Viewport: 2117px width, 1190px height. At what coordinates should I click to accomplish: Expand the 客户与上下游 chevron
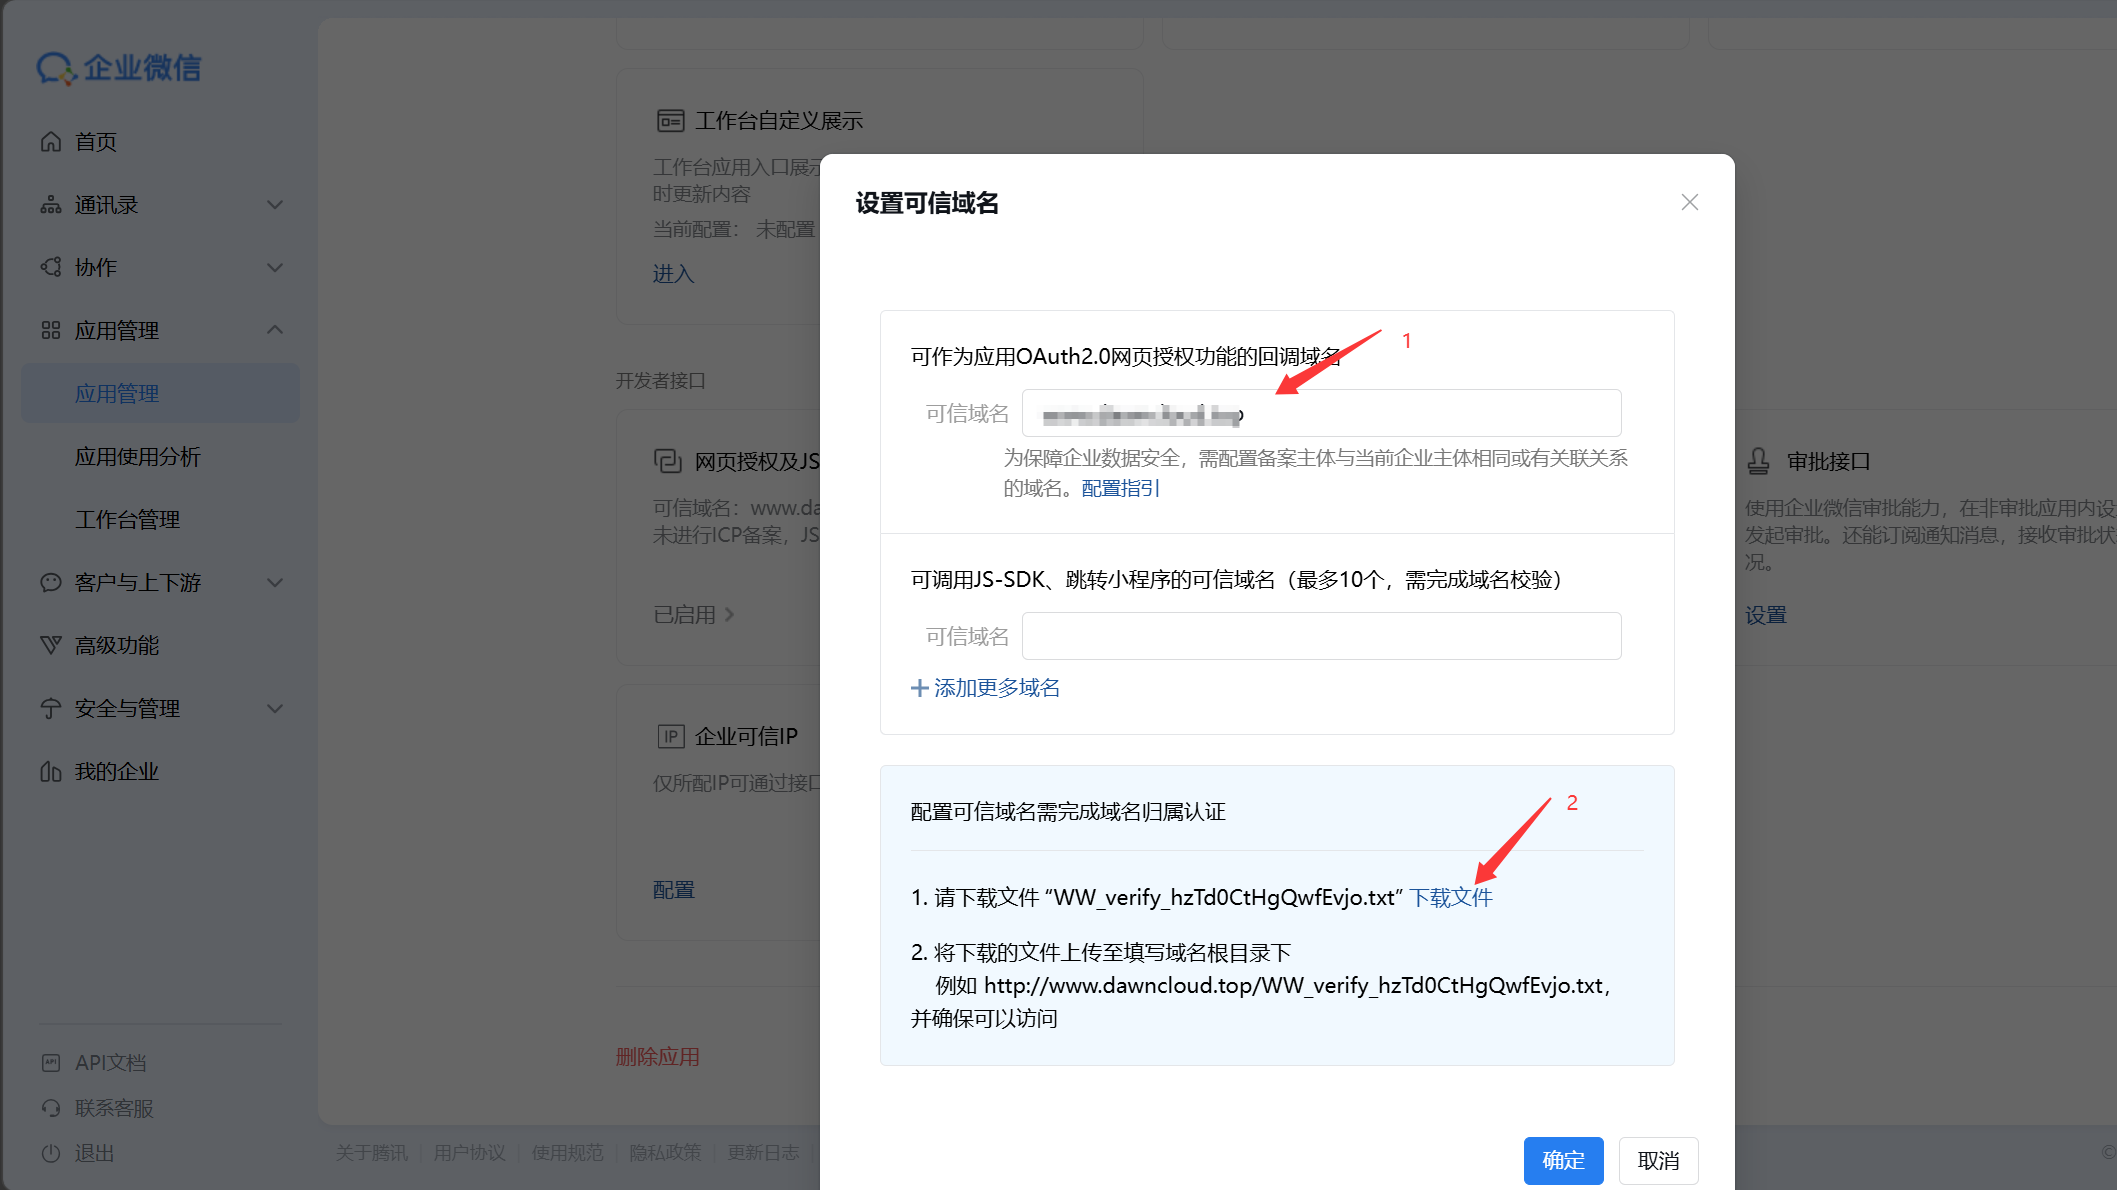coord(275,583)
